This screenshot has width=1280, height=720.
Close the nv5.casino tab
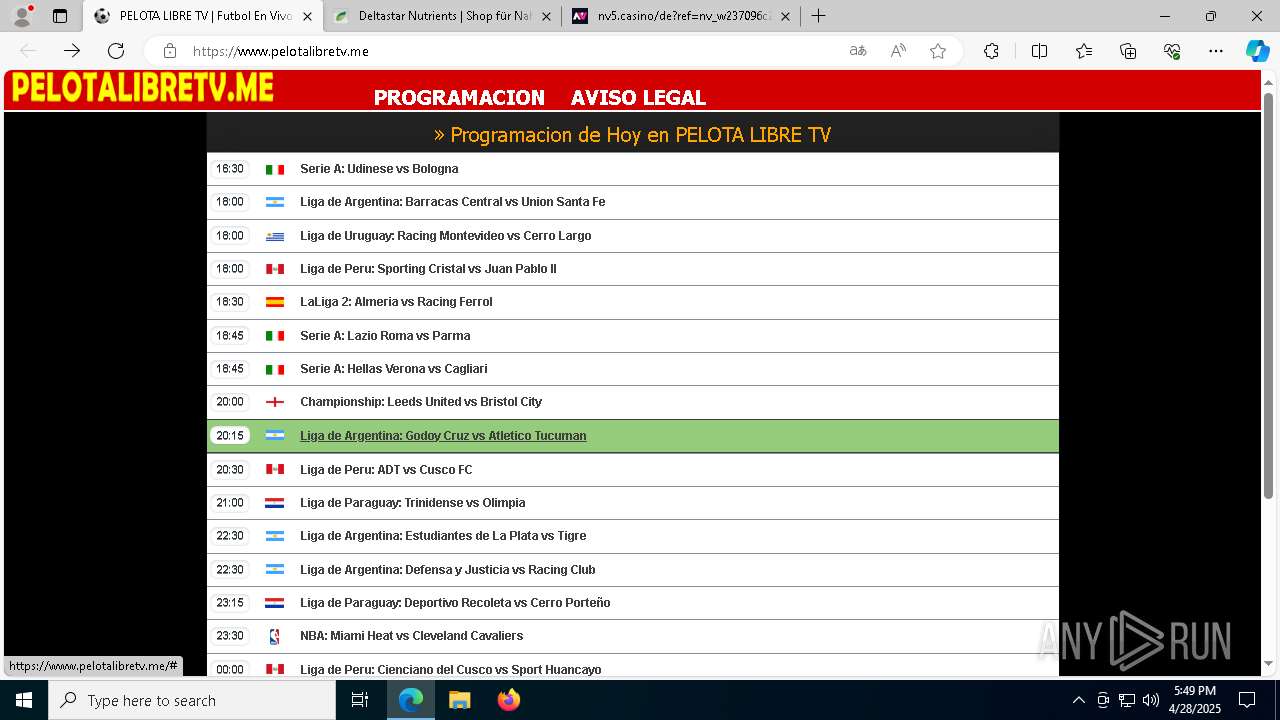point(785,16)
